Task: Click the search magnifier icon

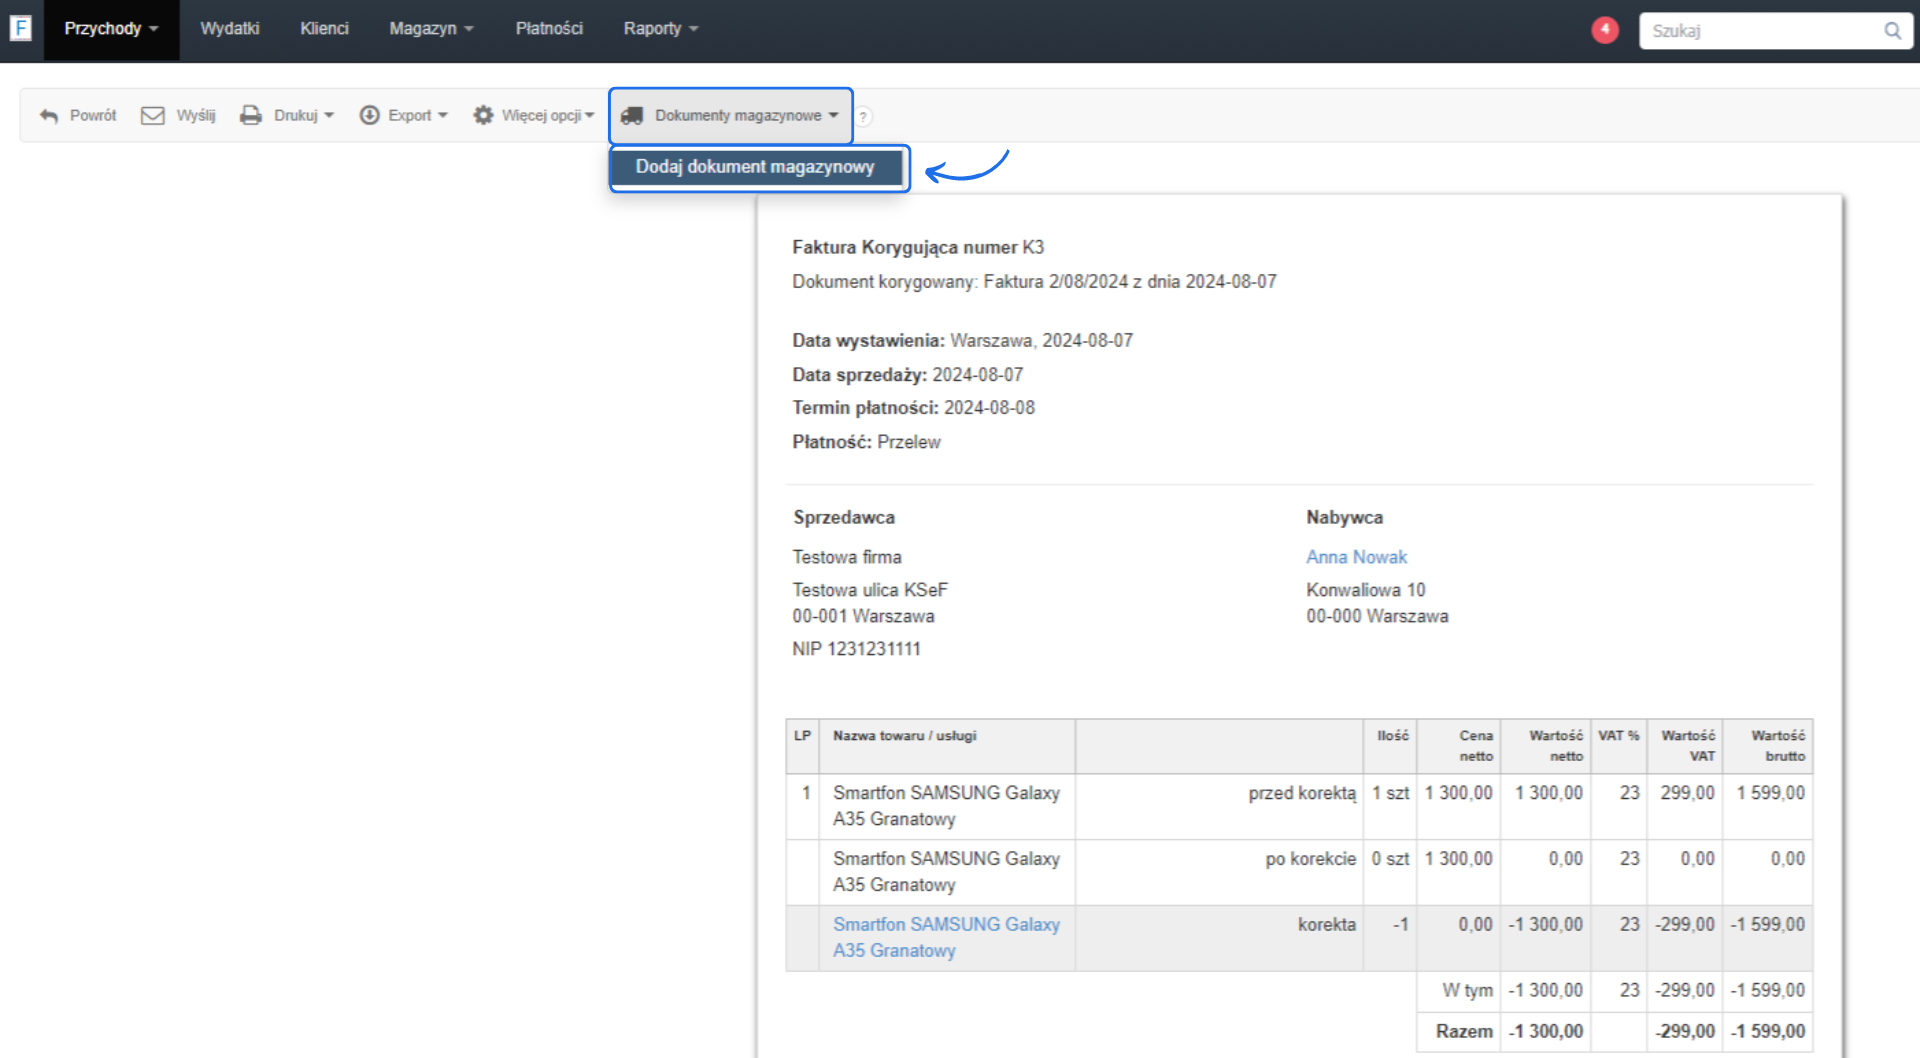Action: pos(1892,31)
